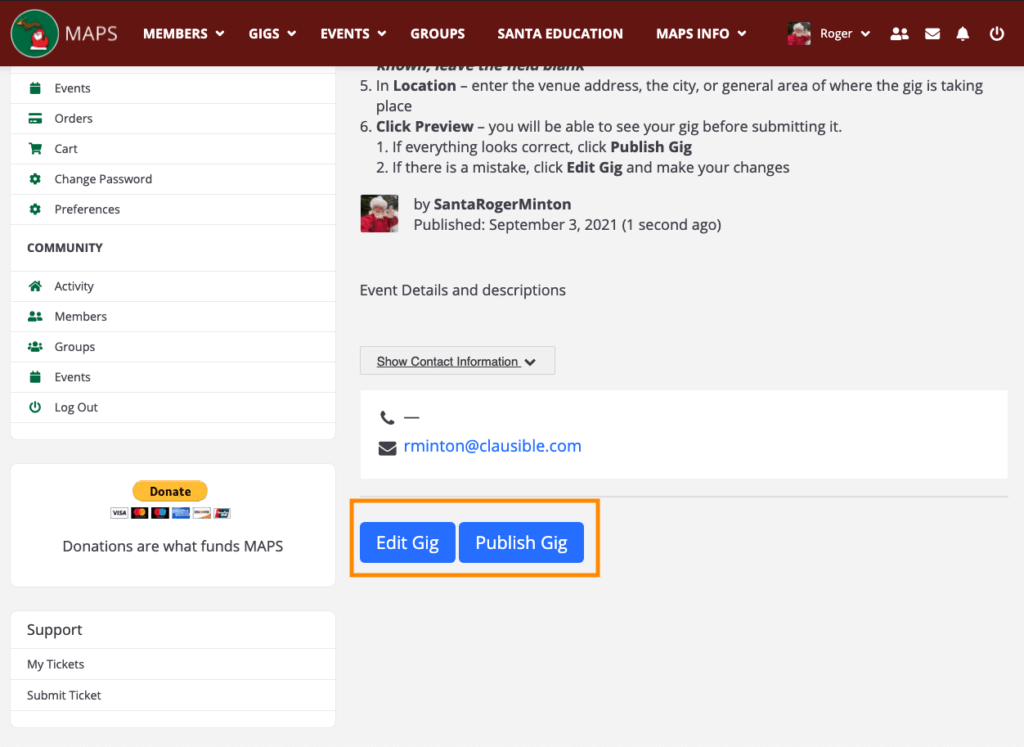Open the messages envelope icon
Screen dimensions: 1024x747
[933, 34]
